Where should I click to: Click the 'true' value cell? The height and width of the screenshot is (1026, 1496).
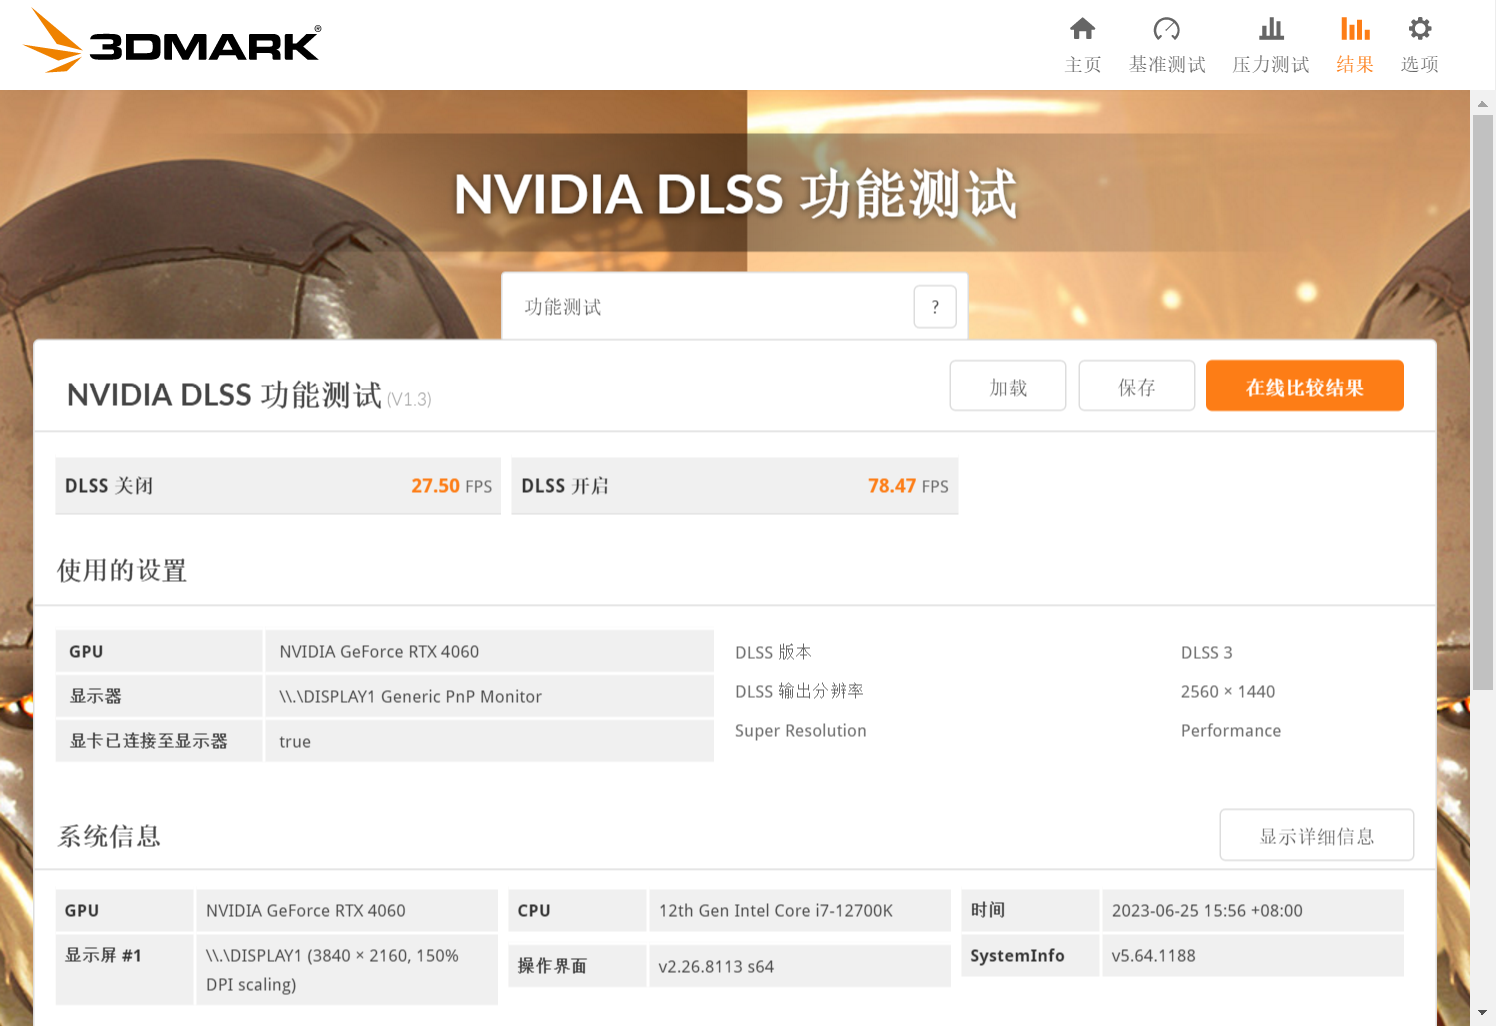tap(490, 741)
